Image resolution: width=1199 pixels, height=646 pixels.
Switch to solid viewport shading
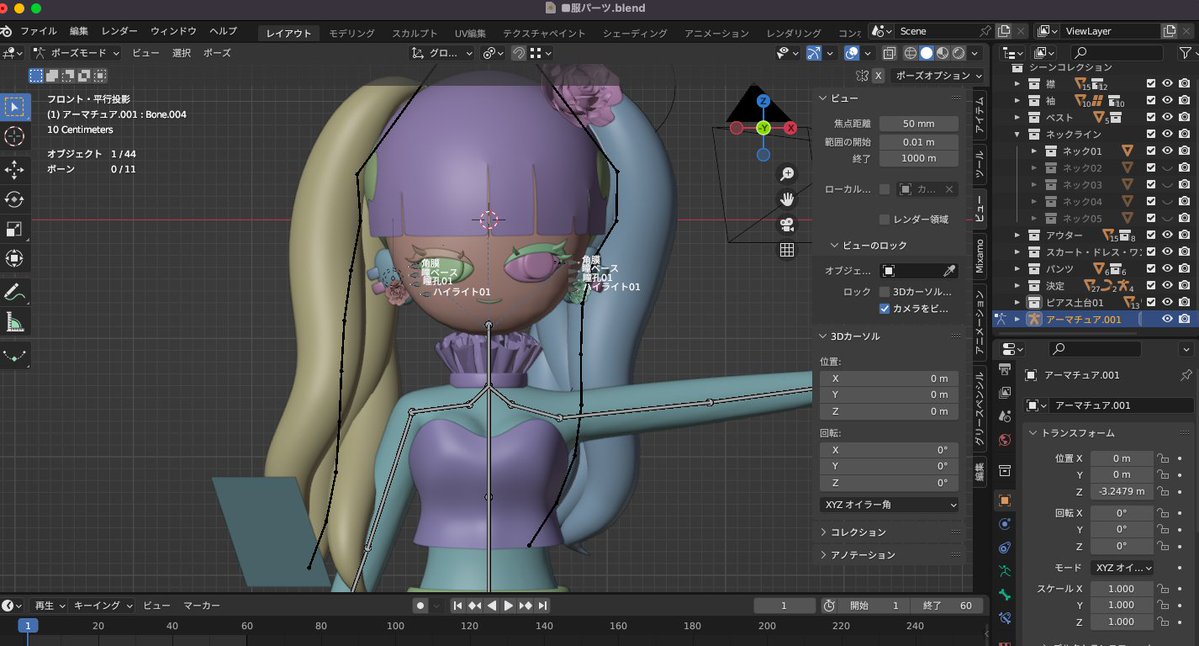(x=926, y=53)
